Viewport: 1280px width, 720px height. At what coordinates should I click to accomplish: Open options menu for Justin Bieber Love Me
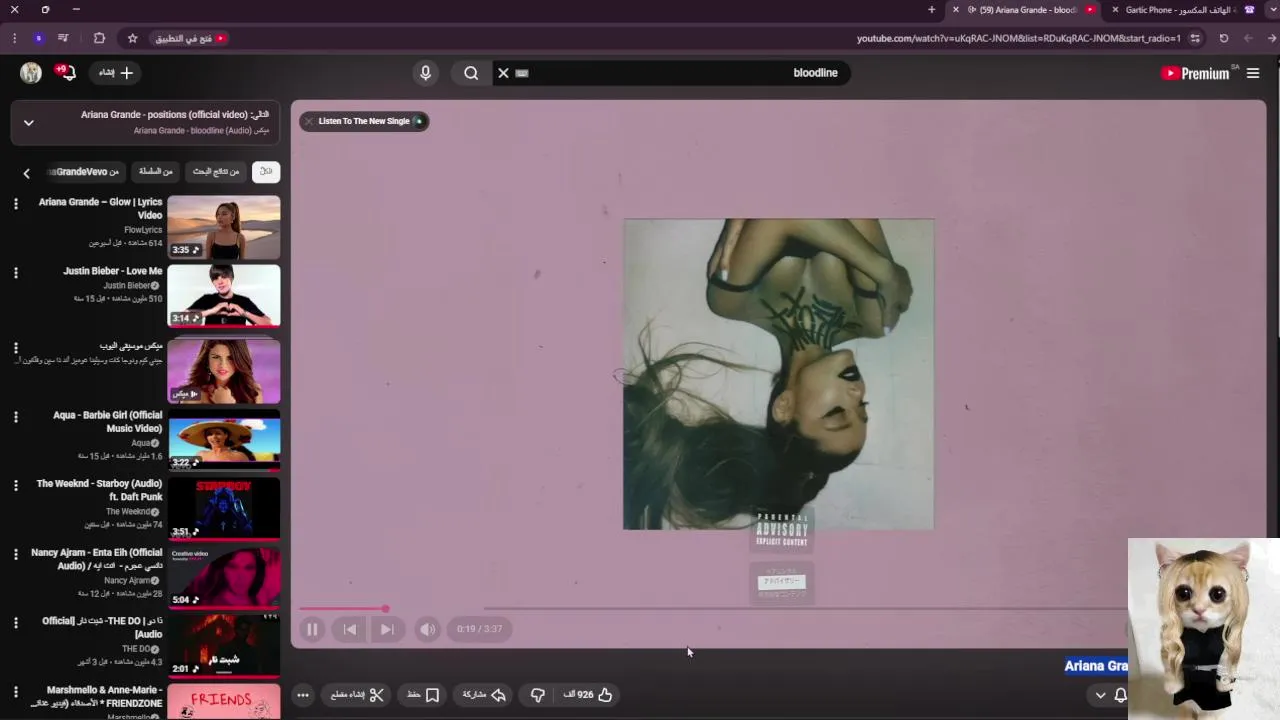coord(15,273)
